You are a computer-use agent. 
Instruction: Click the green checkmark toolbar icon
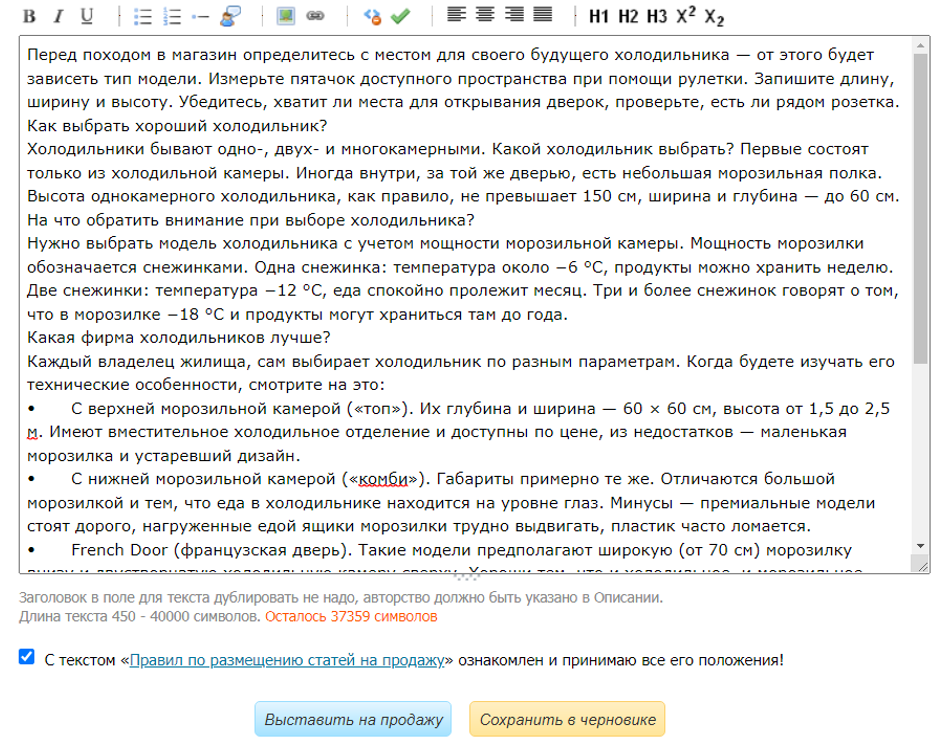click(x=400, y=16)
